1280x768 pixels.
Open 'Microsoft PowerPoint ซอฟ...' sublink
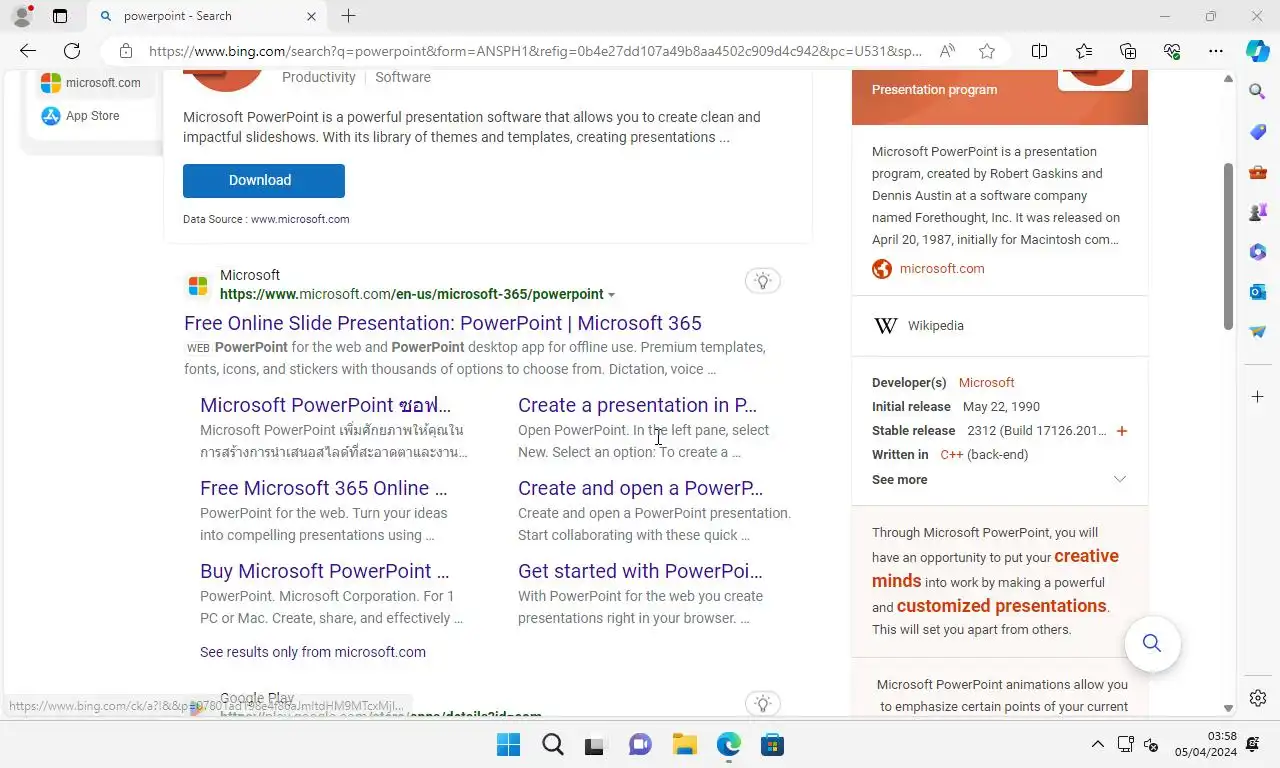click(326, 405)
